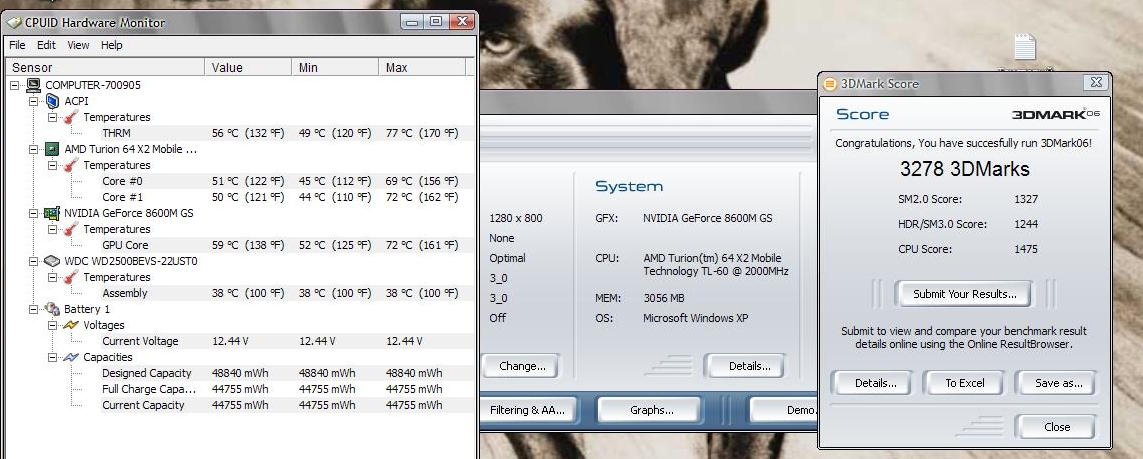Click the thermometer icon under NVIDIA GeForce
The height and width of the screenshot is (459, 1143).
point(71,230)
